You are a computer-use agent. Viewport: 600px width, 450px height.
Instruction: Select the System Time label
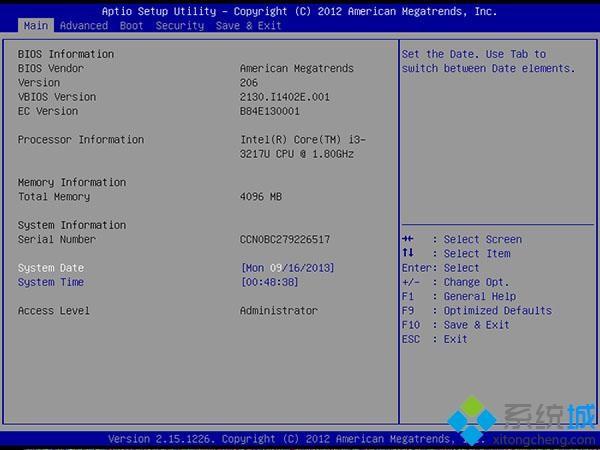pyautogui.click(x=51, y=282)
